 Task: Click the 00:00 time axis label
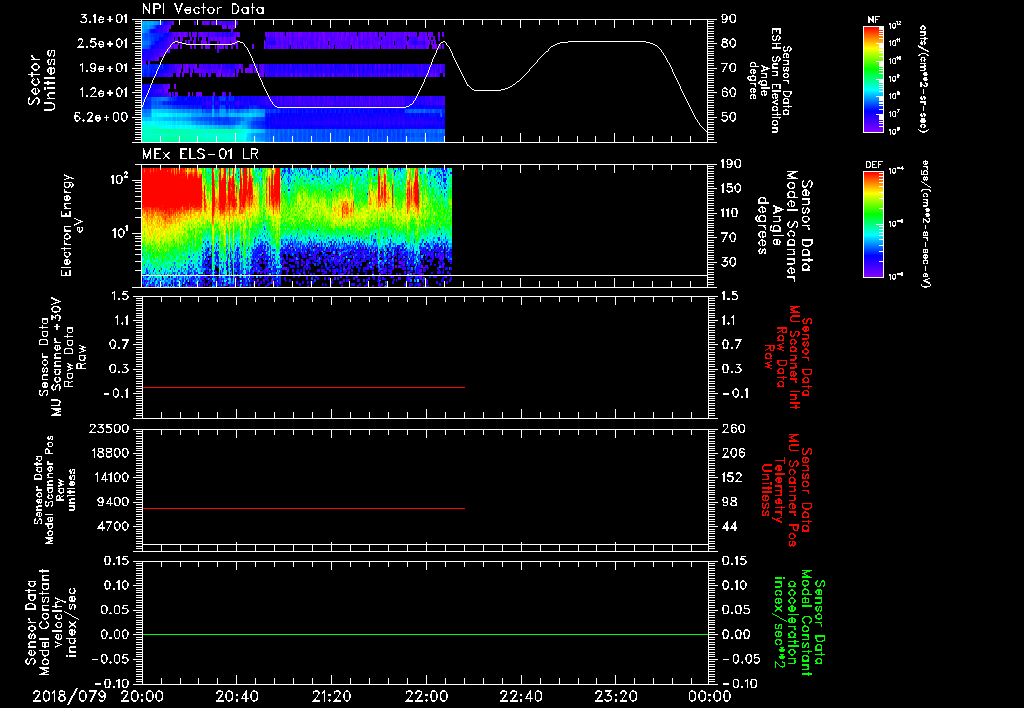coord(710,696)
